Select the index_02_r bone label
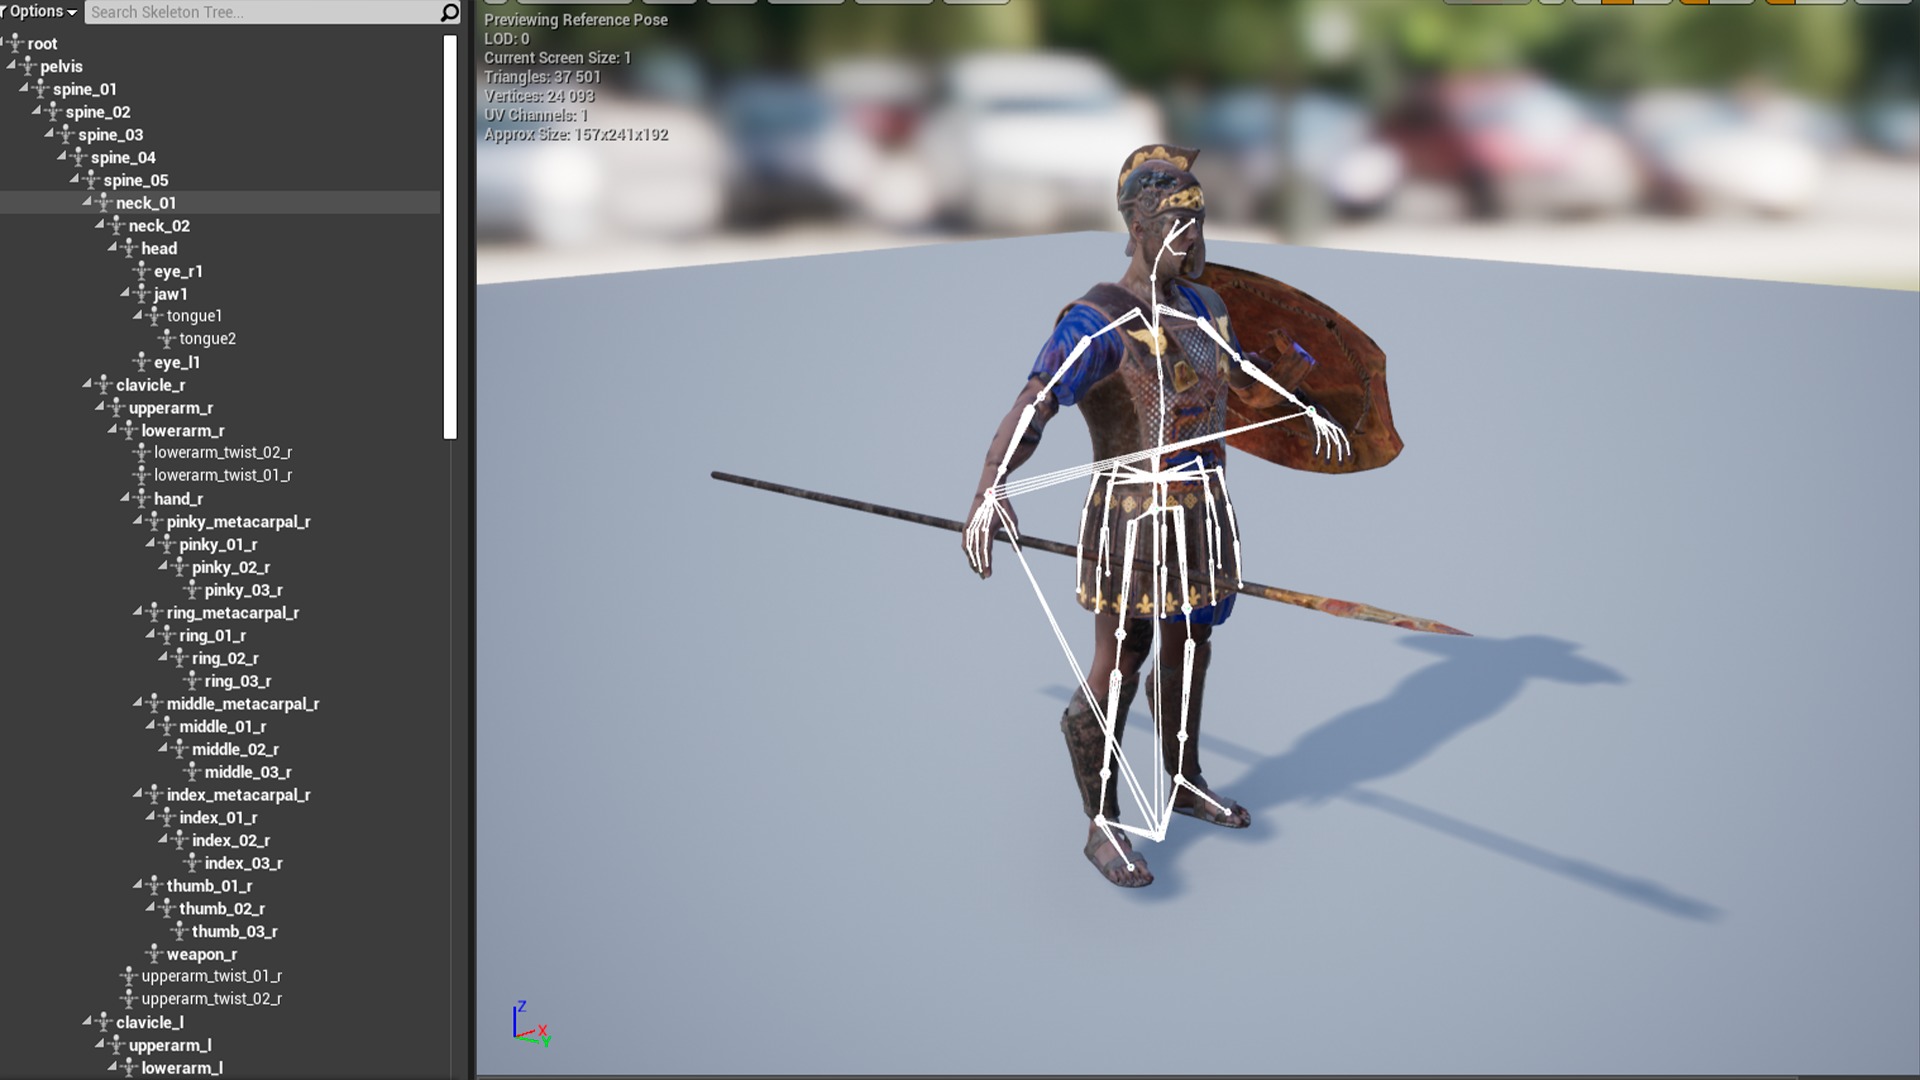 coord(231,841)
